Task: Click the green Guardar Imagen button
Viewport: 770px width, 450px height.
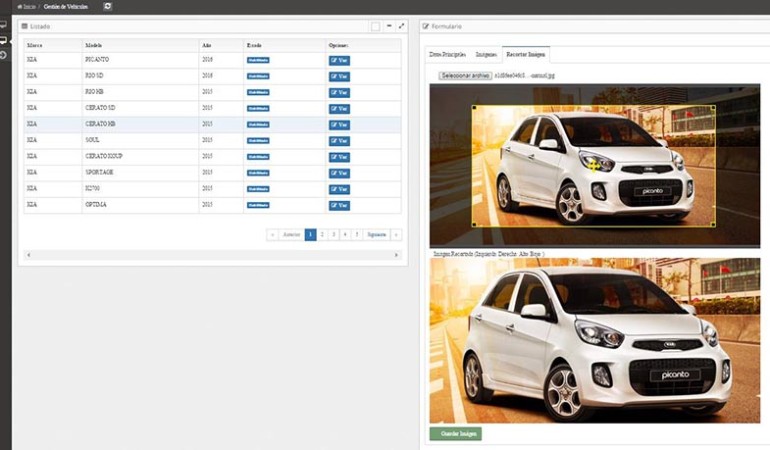Action: pos(456,434)
